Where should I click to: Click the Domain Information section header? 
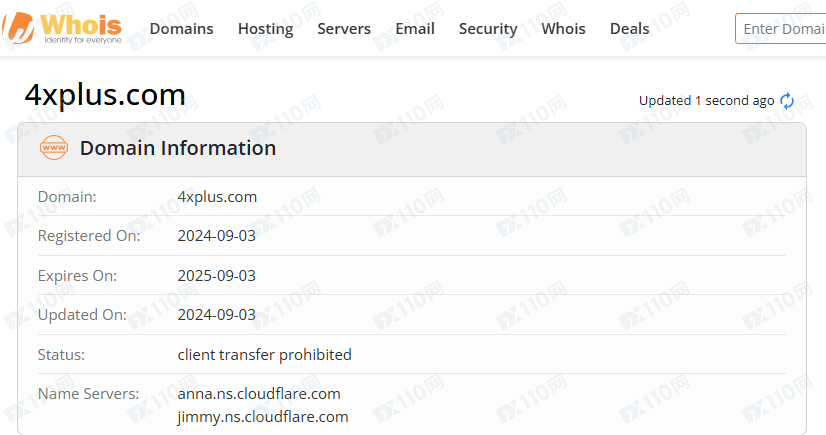click(178, 148)
